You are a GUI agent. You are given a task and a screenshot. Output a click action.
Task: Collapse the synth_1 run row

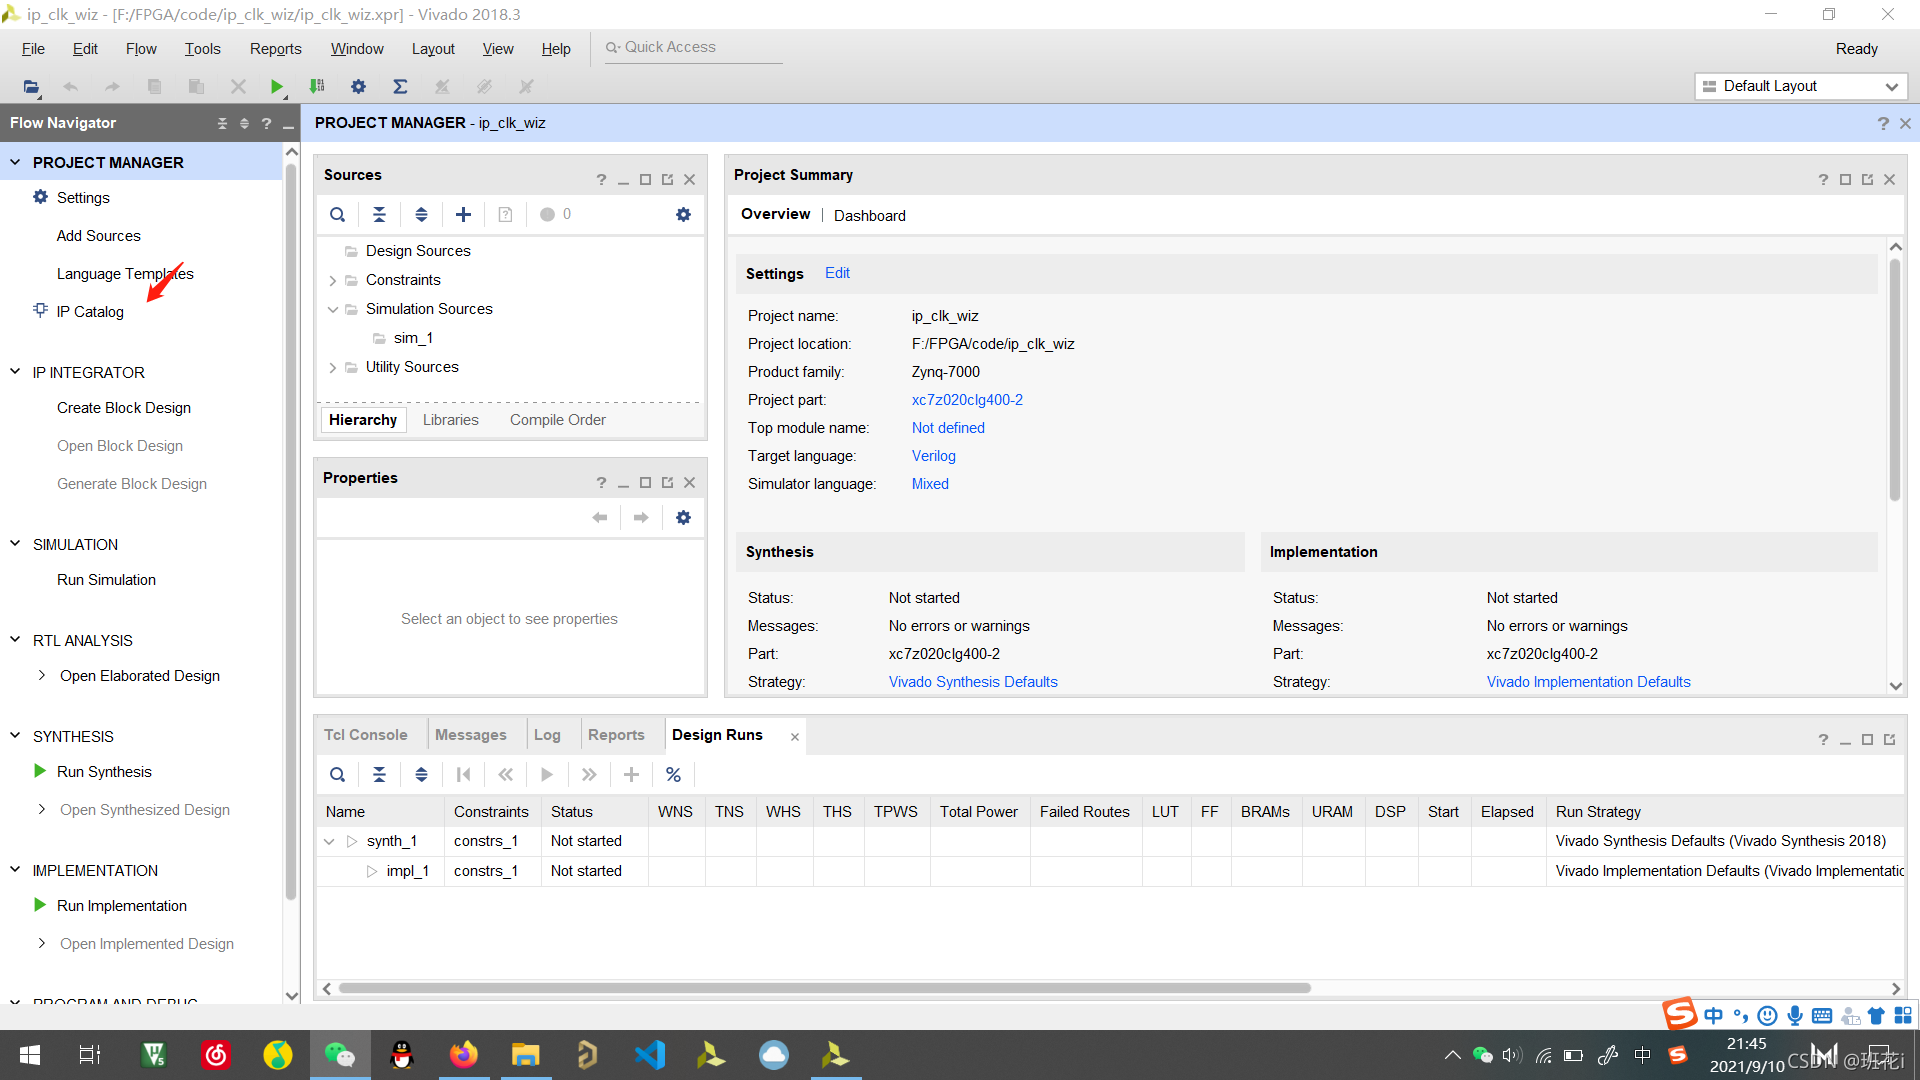point(329,841)
